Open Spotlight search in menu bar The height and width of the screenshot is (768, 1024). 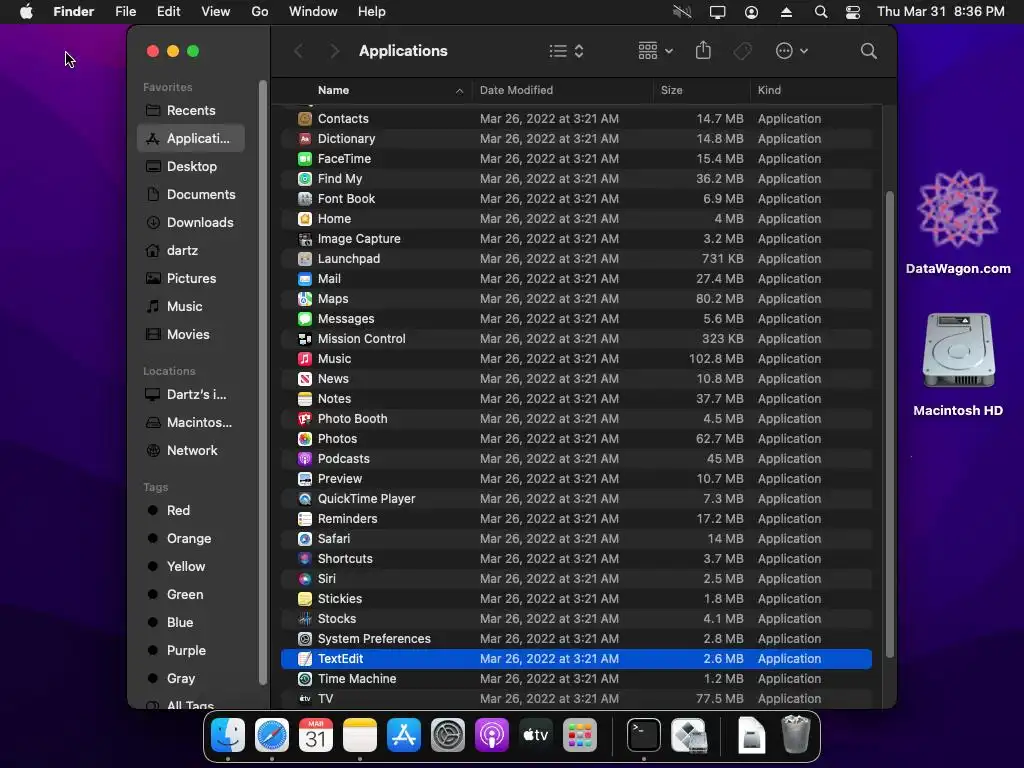click(821, 12)
